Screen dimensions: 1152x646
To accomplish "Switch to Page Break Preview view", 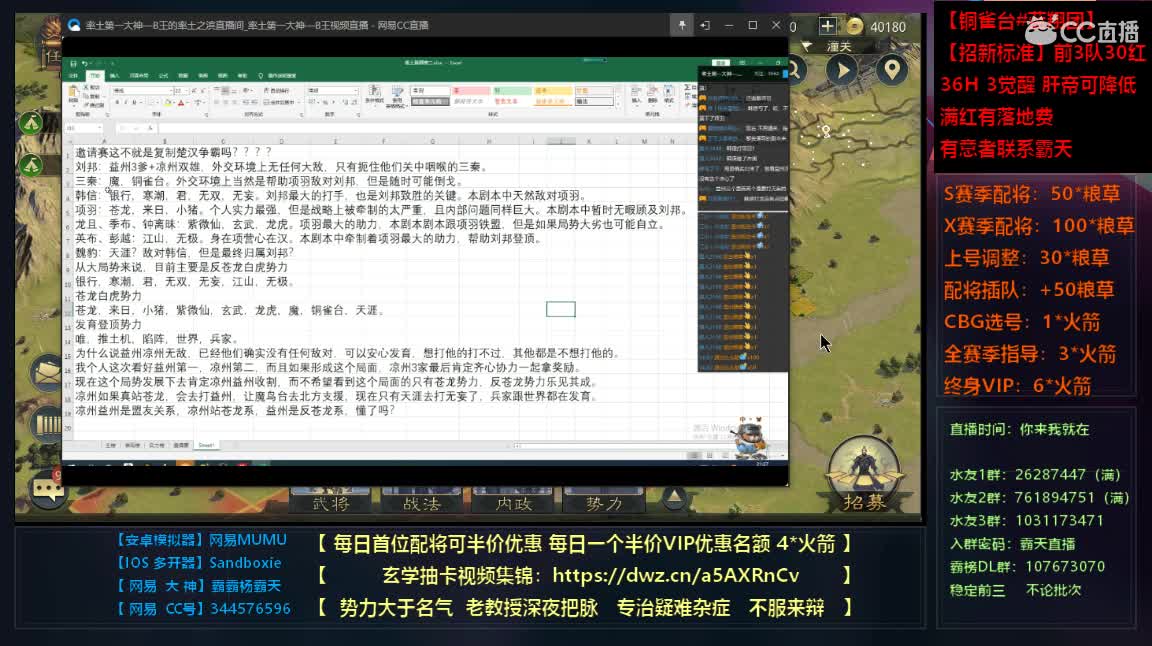I will (724, 456).
